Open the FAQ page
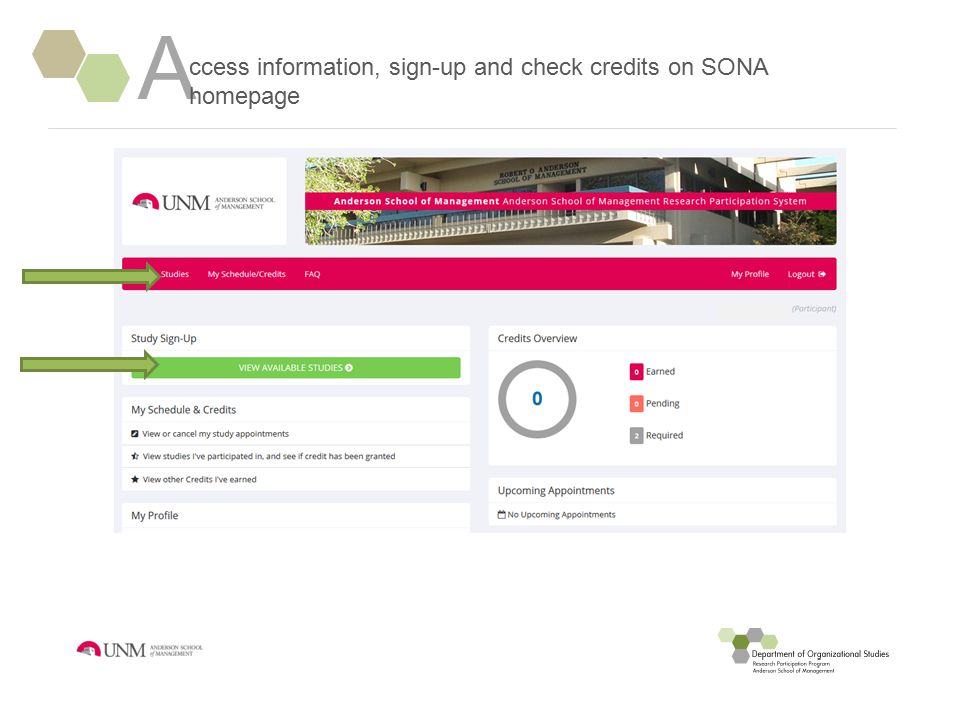This screenshot has width=960, height=720. click(312, 274)
